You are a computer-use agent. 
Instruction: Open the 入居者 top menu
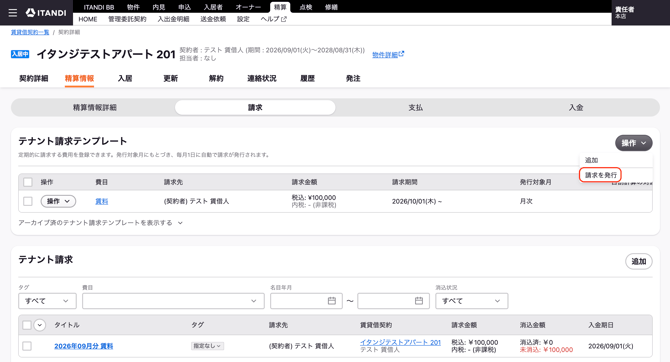[213, 7]
